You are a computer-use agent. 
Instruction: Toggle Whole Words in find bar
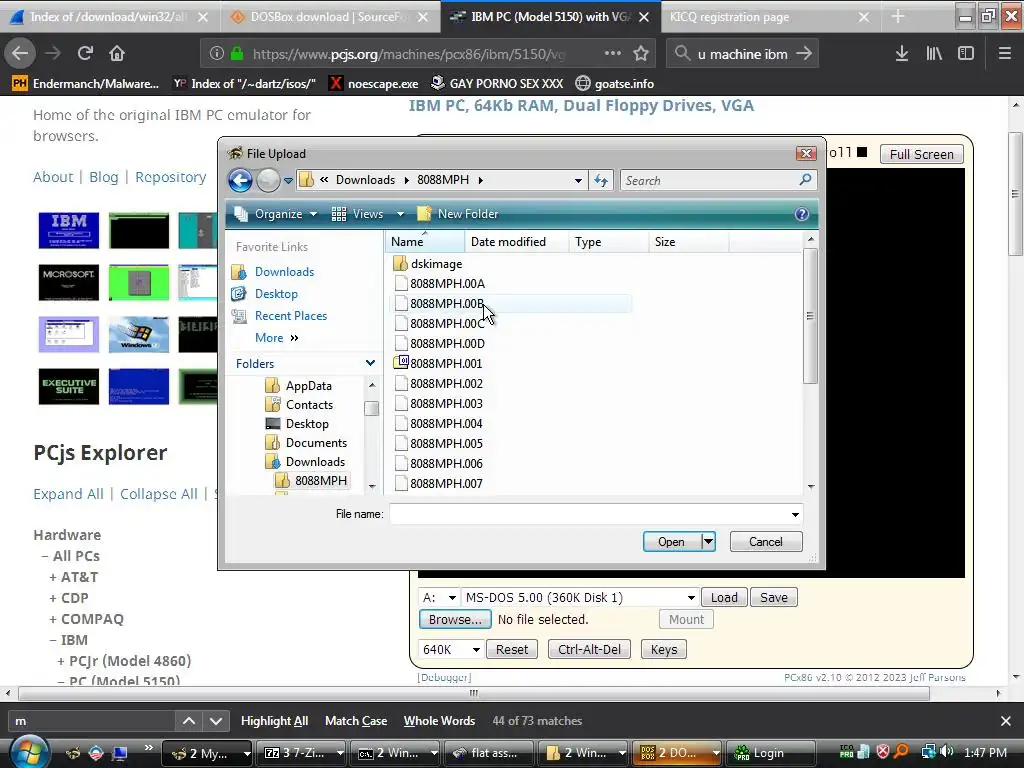[x=439, y=721]
